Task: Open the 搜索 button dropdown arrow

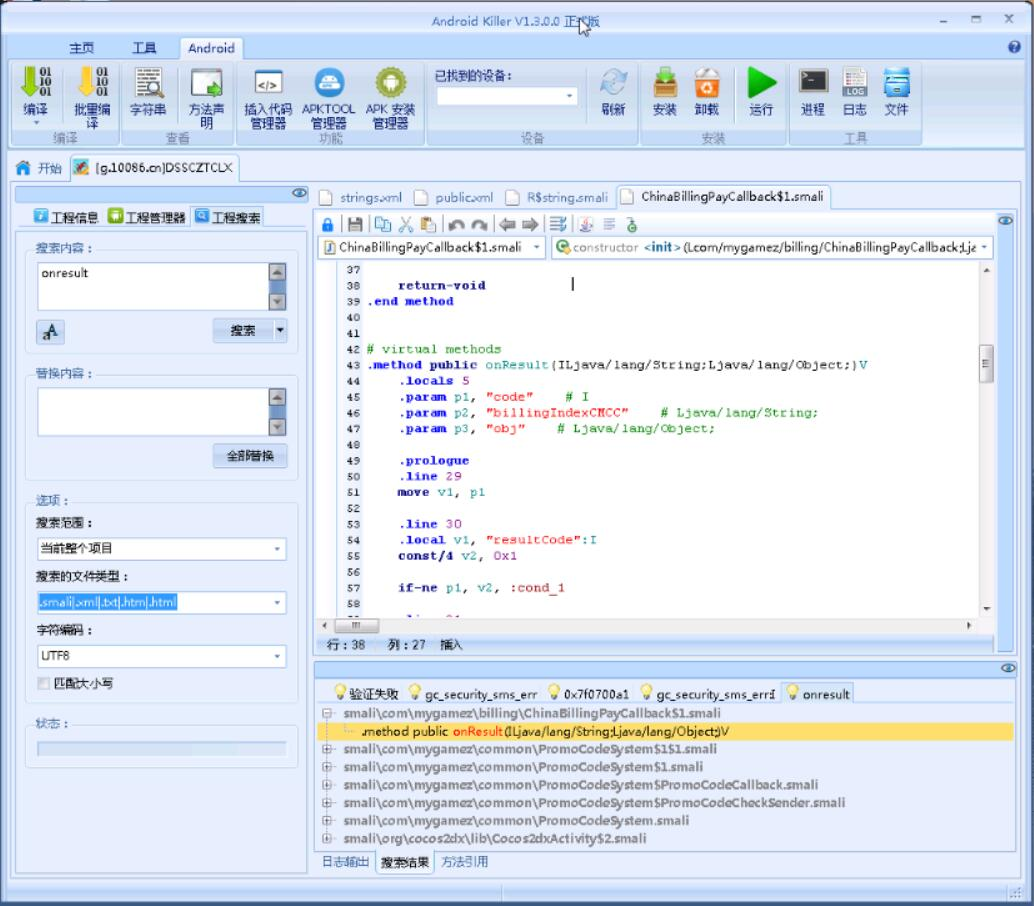Action: pos(280,330)
